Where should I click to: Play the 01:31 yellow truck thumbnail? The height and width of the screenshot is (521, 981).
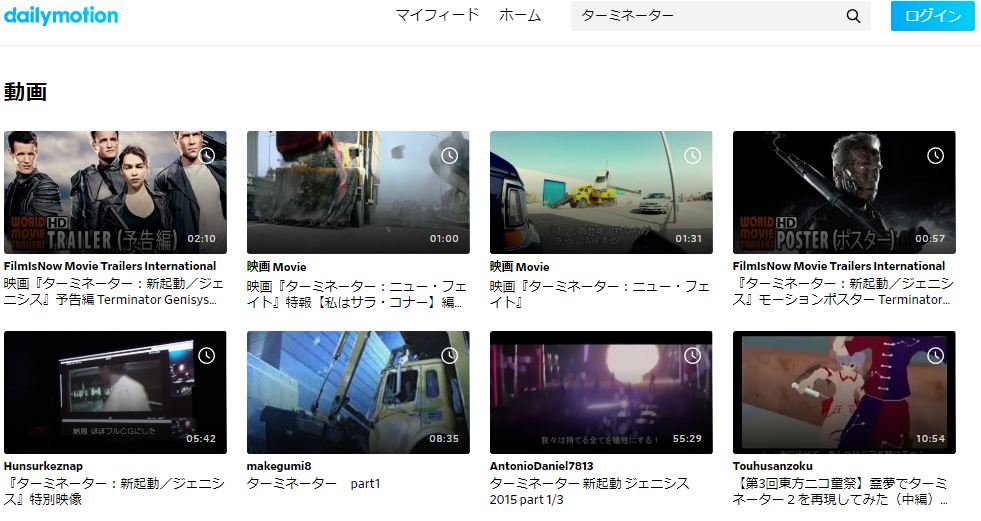(601, 192)
